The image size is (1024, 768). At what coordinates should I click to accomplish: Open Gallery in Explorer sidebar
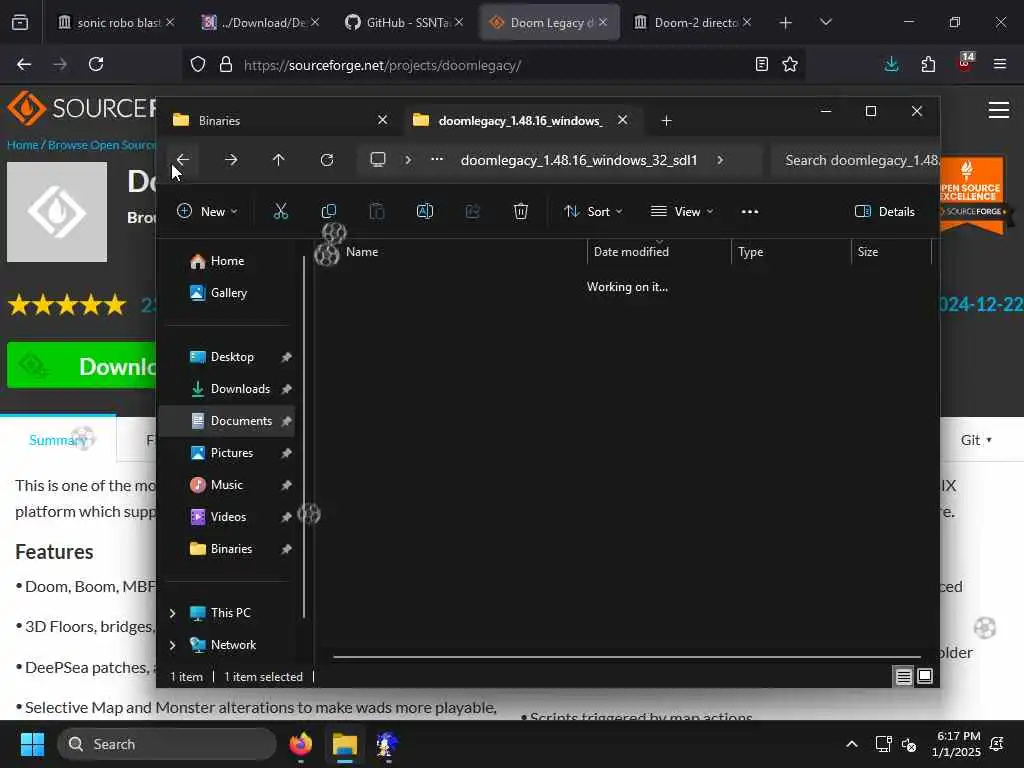pos(227,293)
